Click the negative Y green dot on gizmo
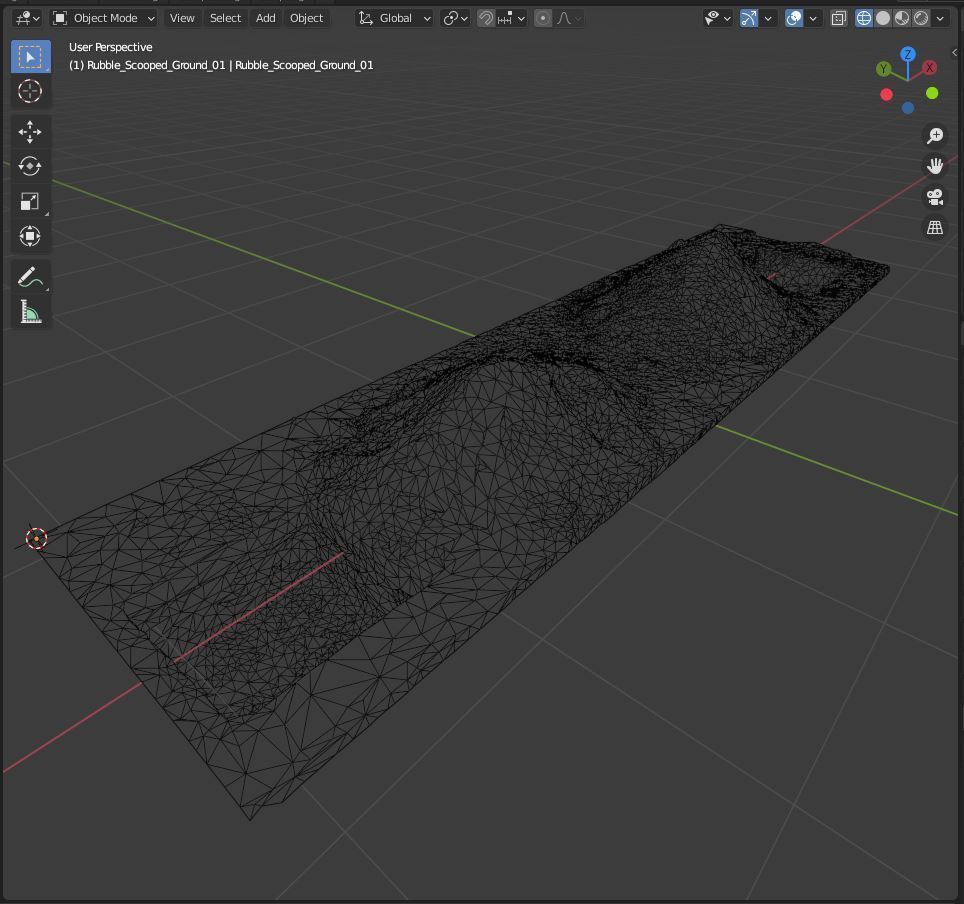Screen dimensions: 964x904 click(x=932, y=93)
